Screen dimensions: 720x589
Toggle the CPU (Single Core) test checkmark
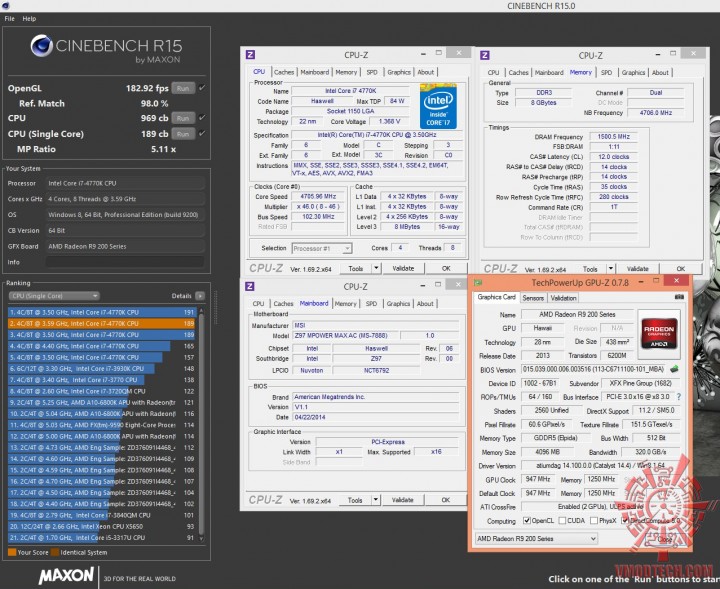[x=202, y=133]
